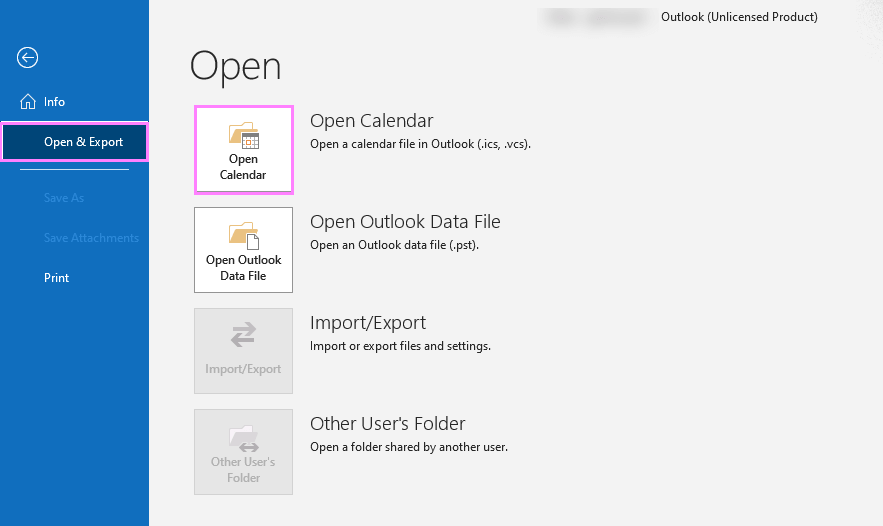Click 'Open an Outlook data file (.pst).' description
Viewport: 883px width, 526px height.
point(394,245)
